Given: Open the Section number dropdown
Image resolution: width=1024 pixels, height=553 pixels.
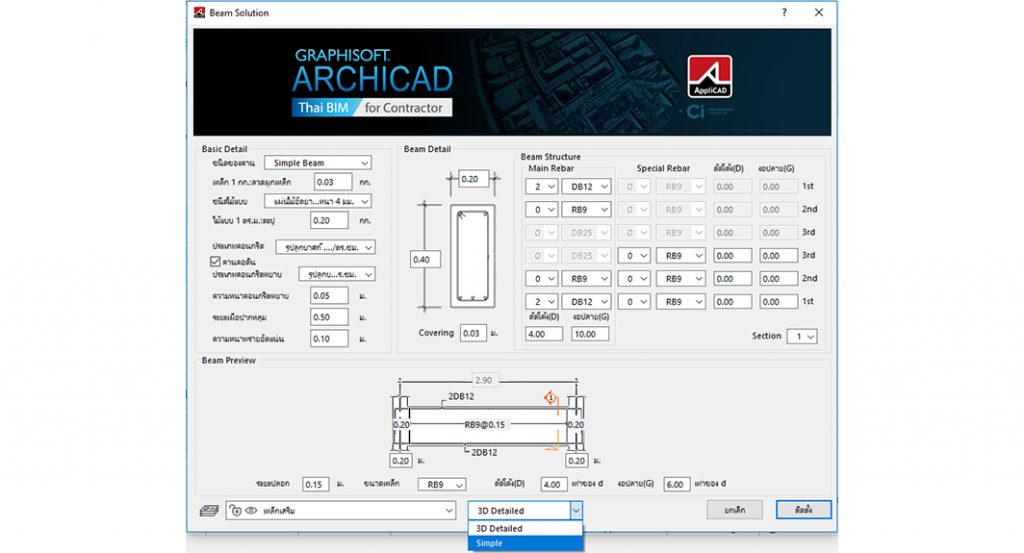Looking at the screenshot, I should [802, 336].
